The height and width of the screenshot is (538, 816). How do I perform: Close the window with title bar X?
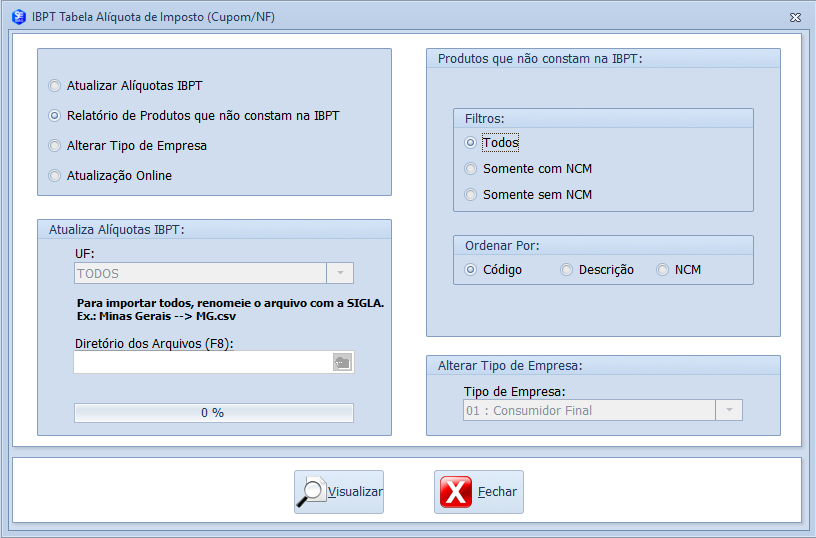click(x=795, y=17)
